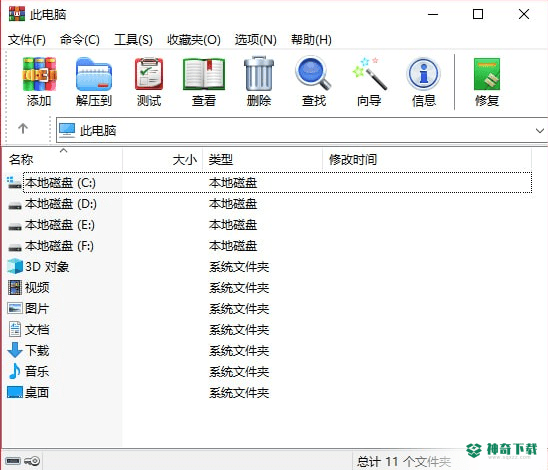Click the 本地磁盘 type cell for D:
The width and height of the screenshot is (548, 470).
pyautogui.click(x=233, y=204)
